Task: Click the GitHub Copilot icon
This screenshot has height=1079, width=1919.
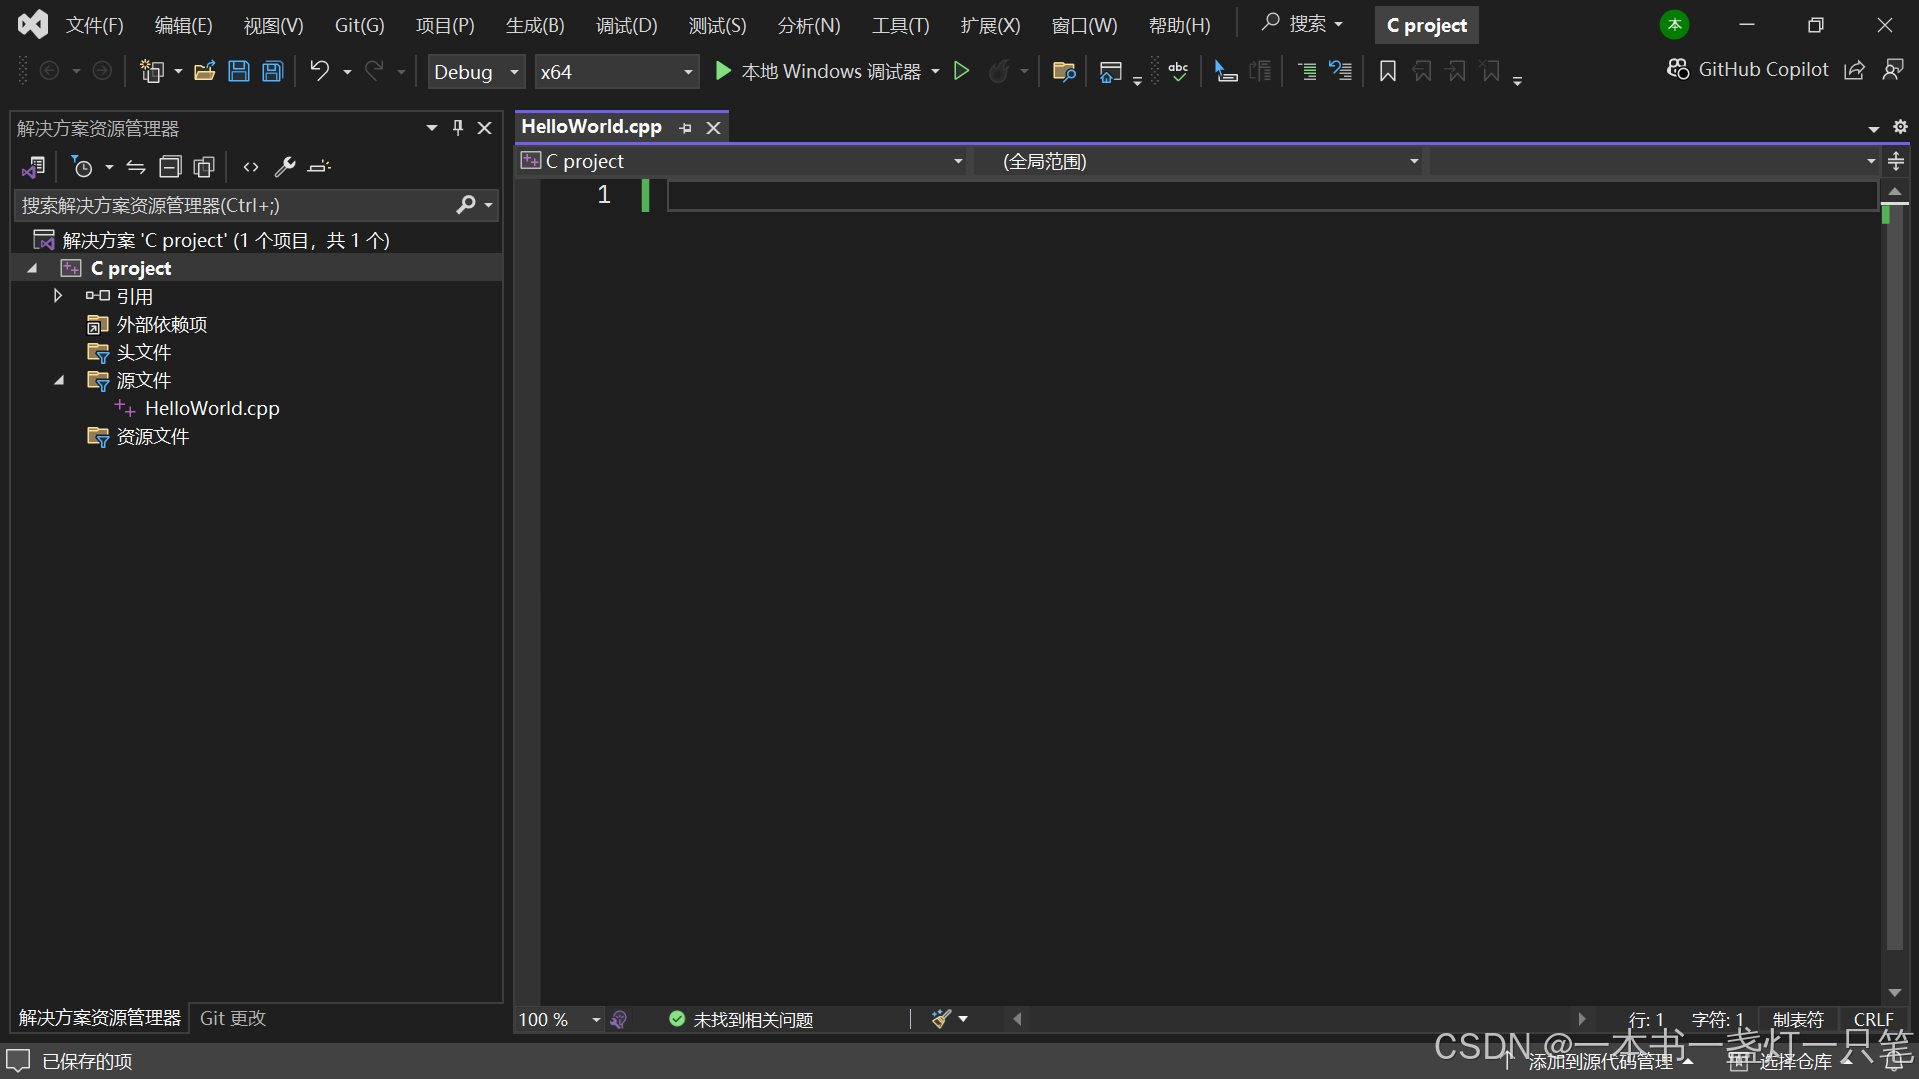Action: 1678,69
